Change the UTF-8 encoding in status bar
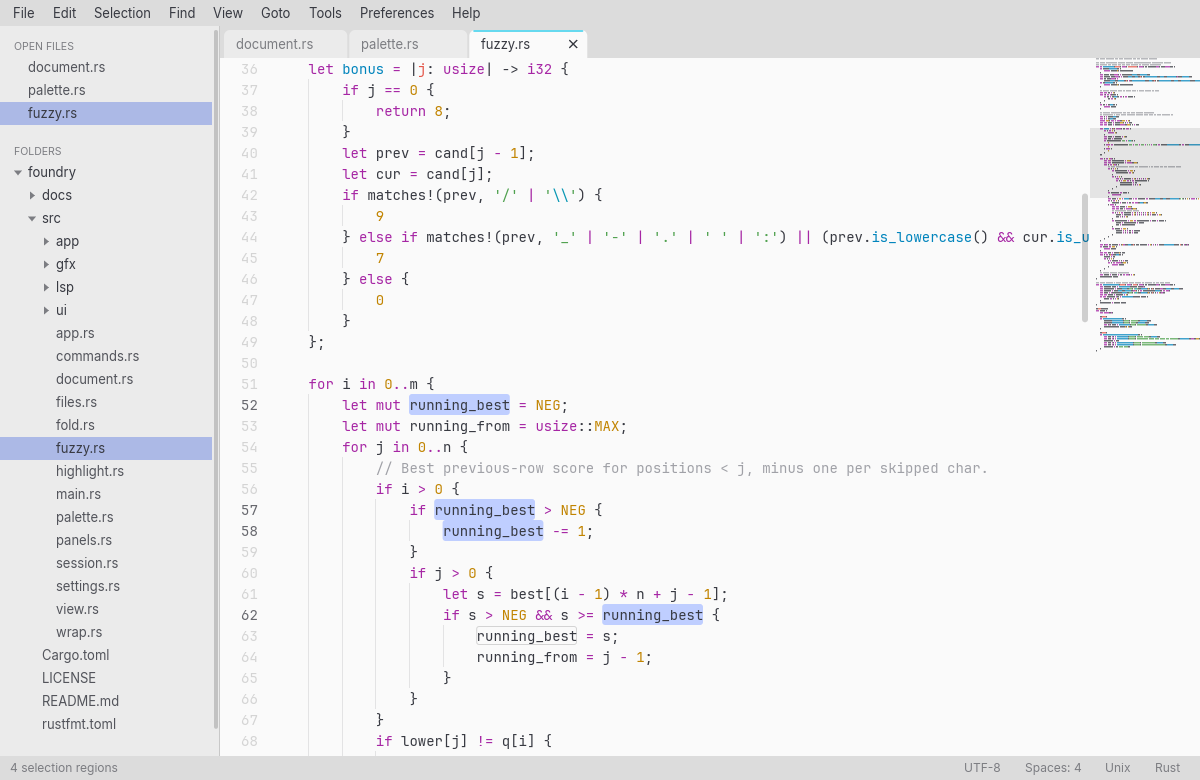 [982, 768]
